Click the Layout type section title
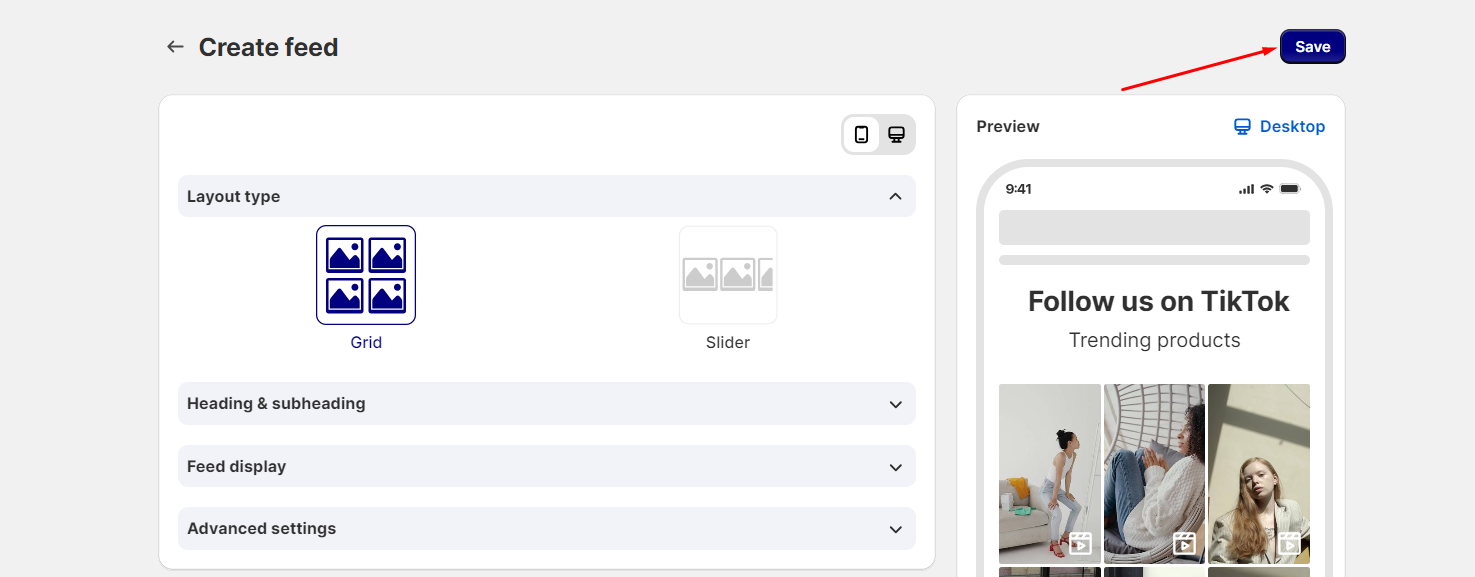Screen dimensions: 1475x577 coord(233,197)
